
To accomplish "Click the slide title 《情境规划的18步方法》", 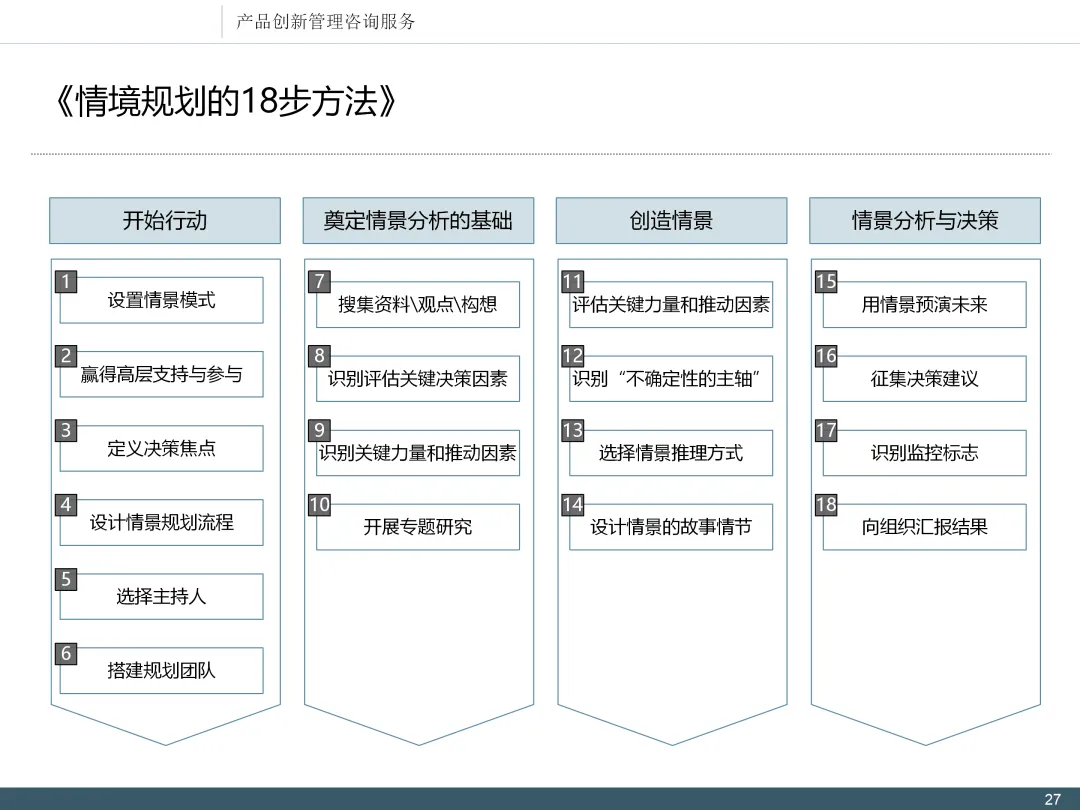I will [x=226, y=101].
